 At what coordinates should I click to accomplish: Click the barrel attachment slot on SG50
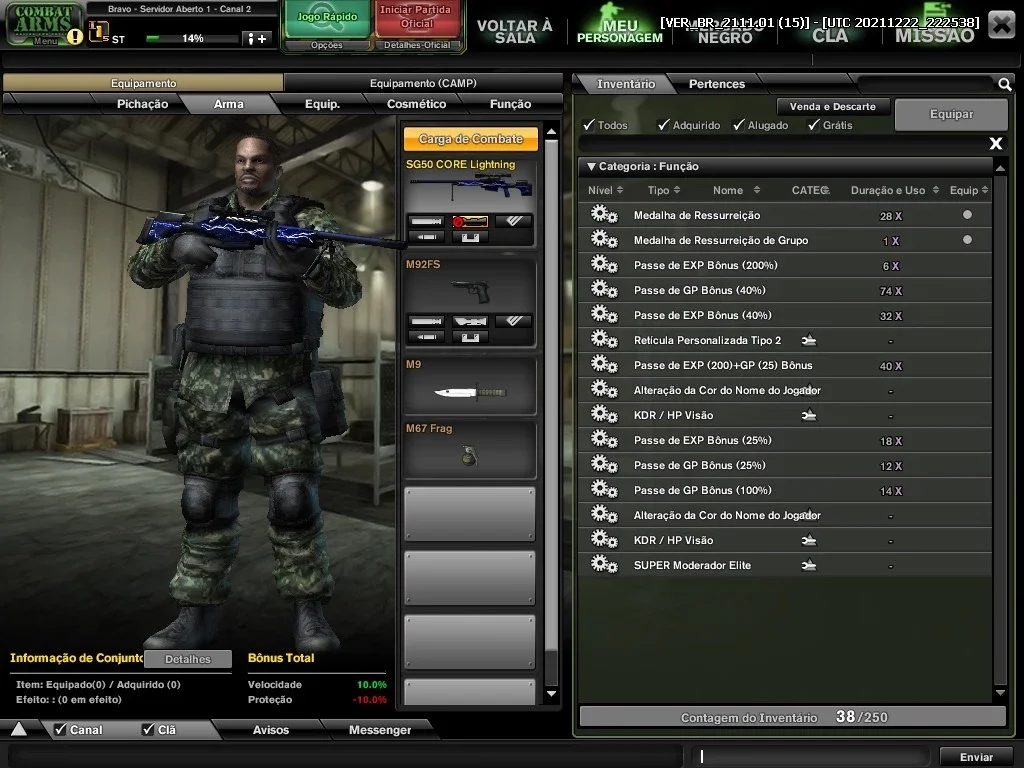click(x=426, y=221)
